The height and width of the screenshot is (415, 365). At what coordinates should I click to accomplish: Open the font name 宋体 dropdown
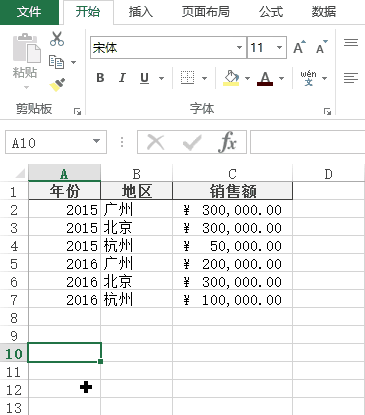point(239,47)
